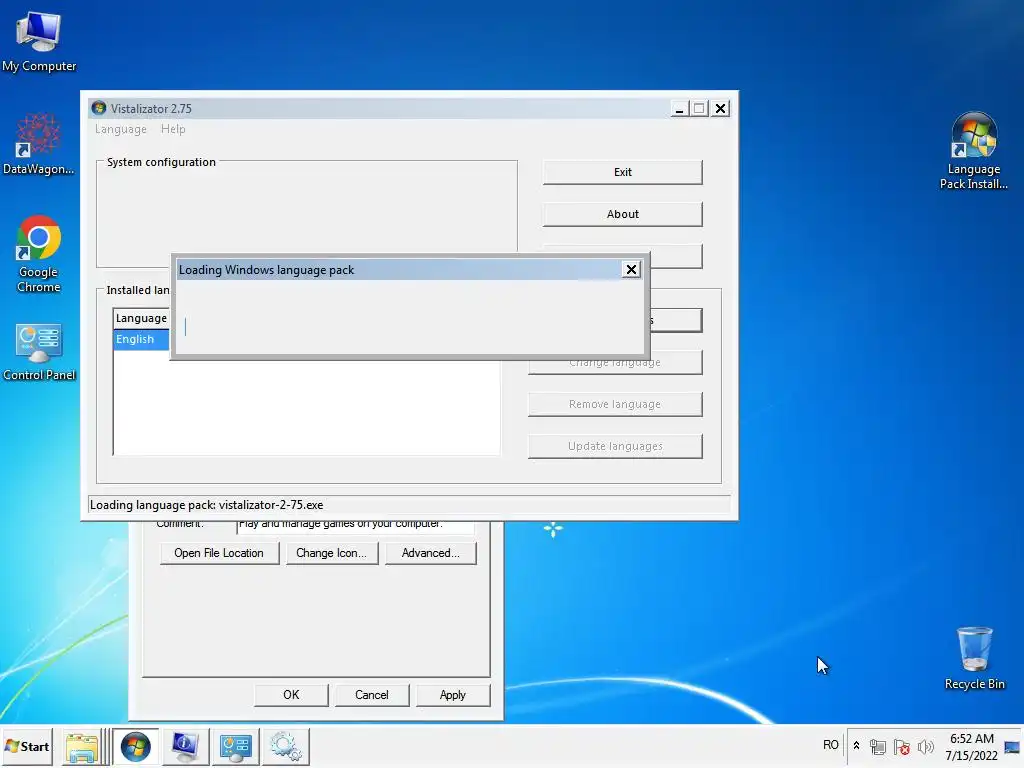Switch to Vistalizator taskbar button
This screenshot has width=1024, height=768.
click(x=136, y=746)
